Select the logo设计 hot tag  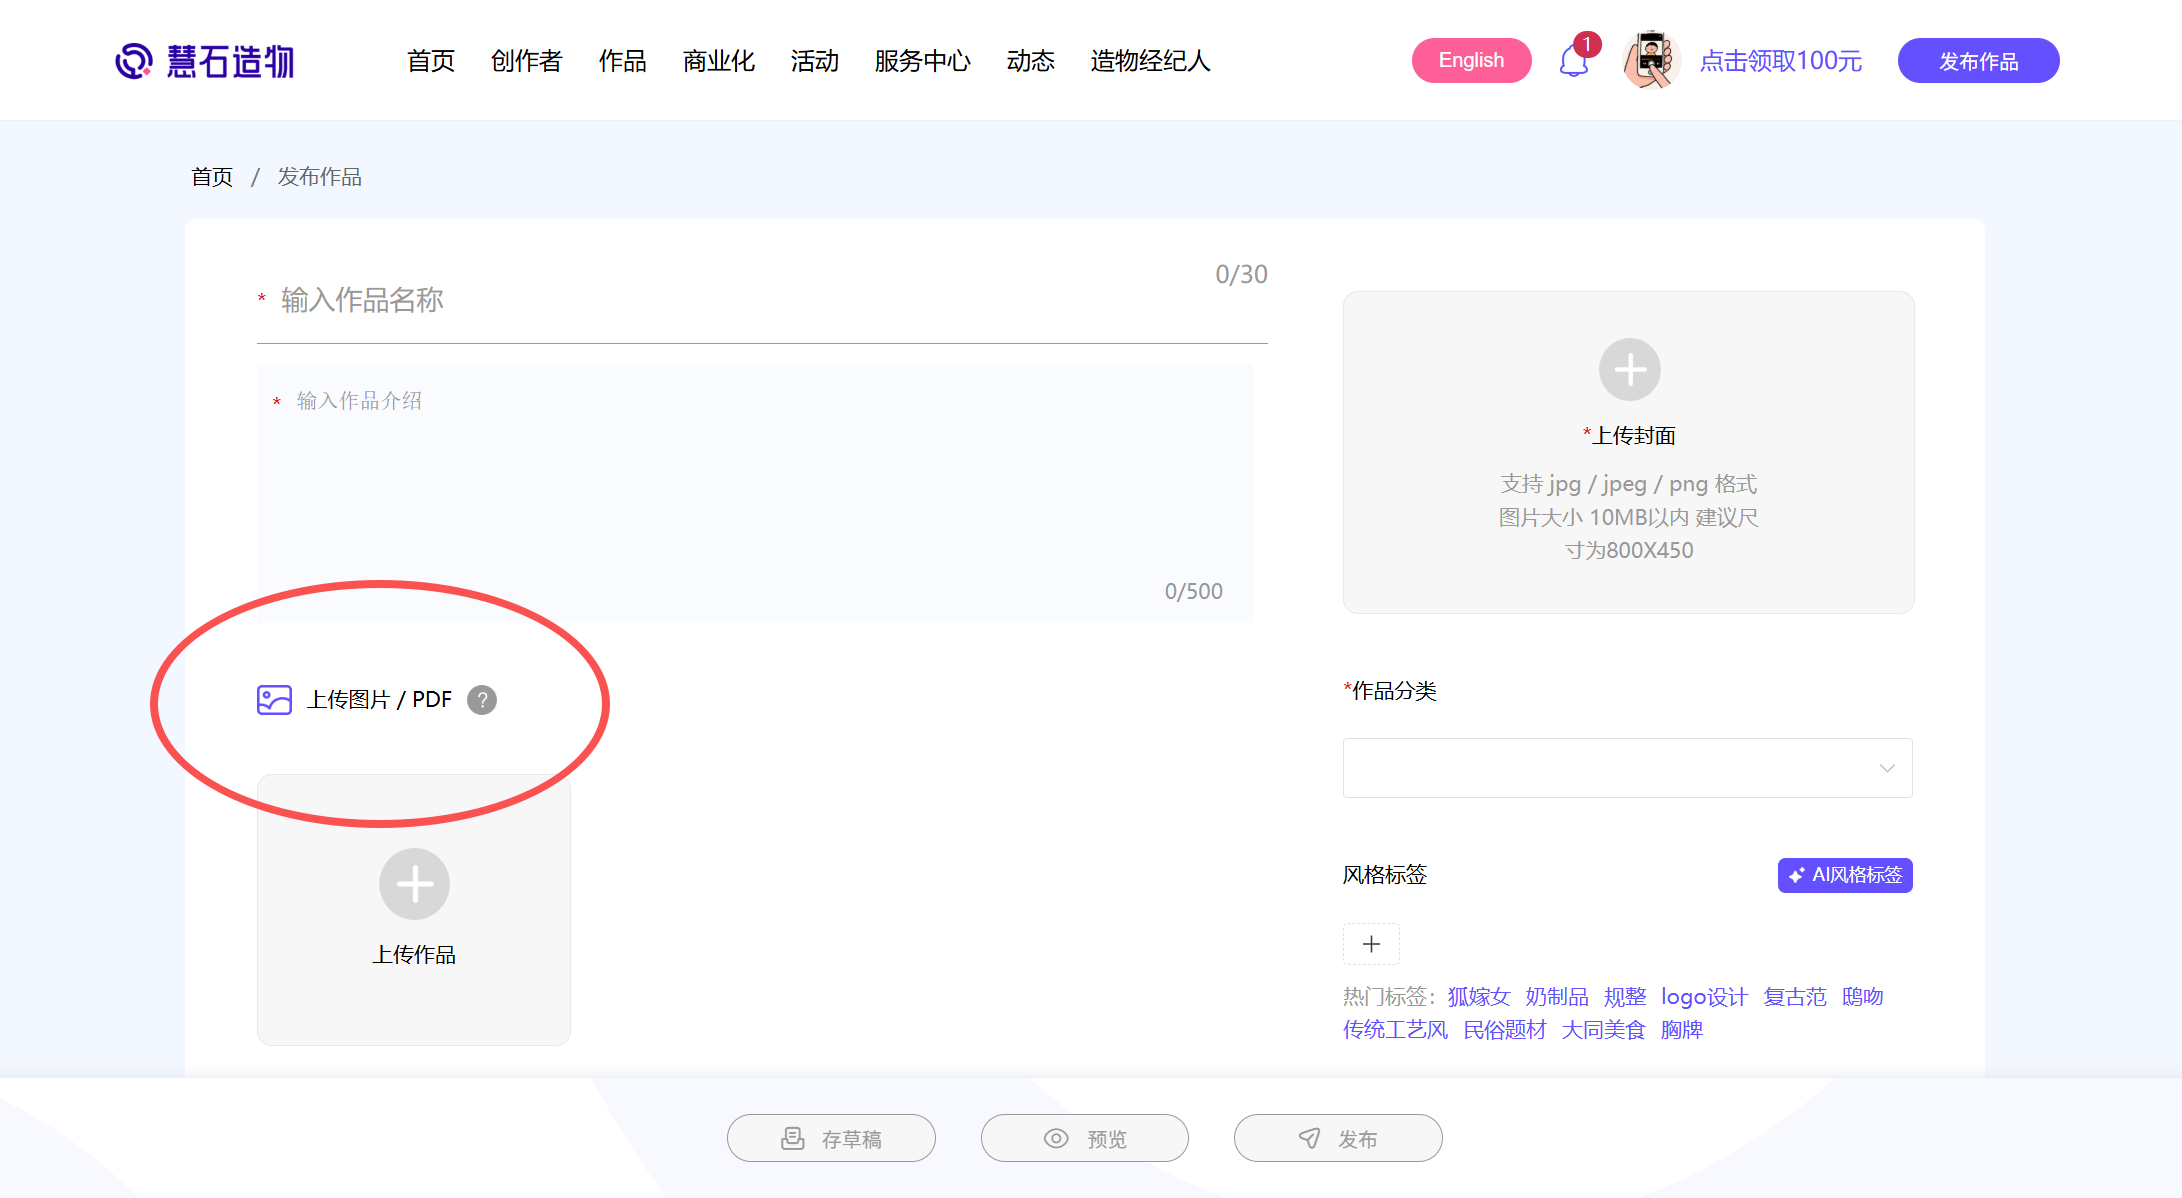coord(1704,997)
